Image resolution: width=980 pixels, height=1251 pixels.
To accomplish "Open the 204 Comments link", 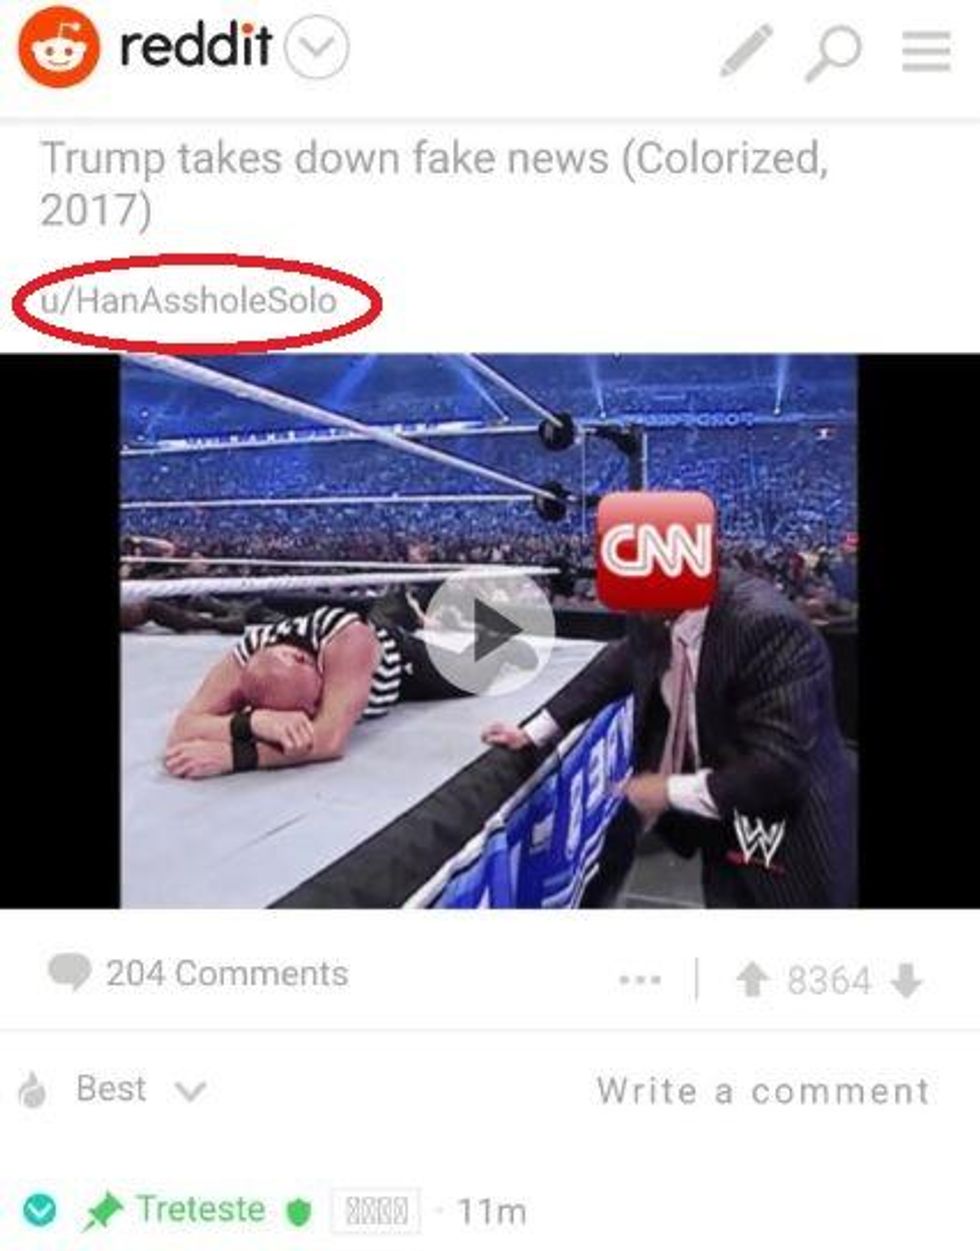I will tap(227, 973).
